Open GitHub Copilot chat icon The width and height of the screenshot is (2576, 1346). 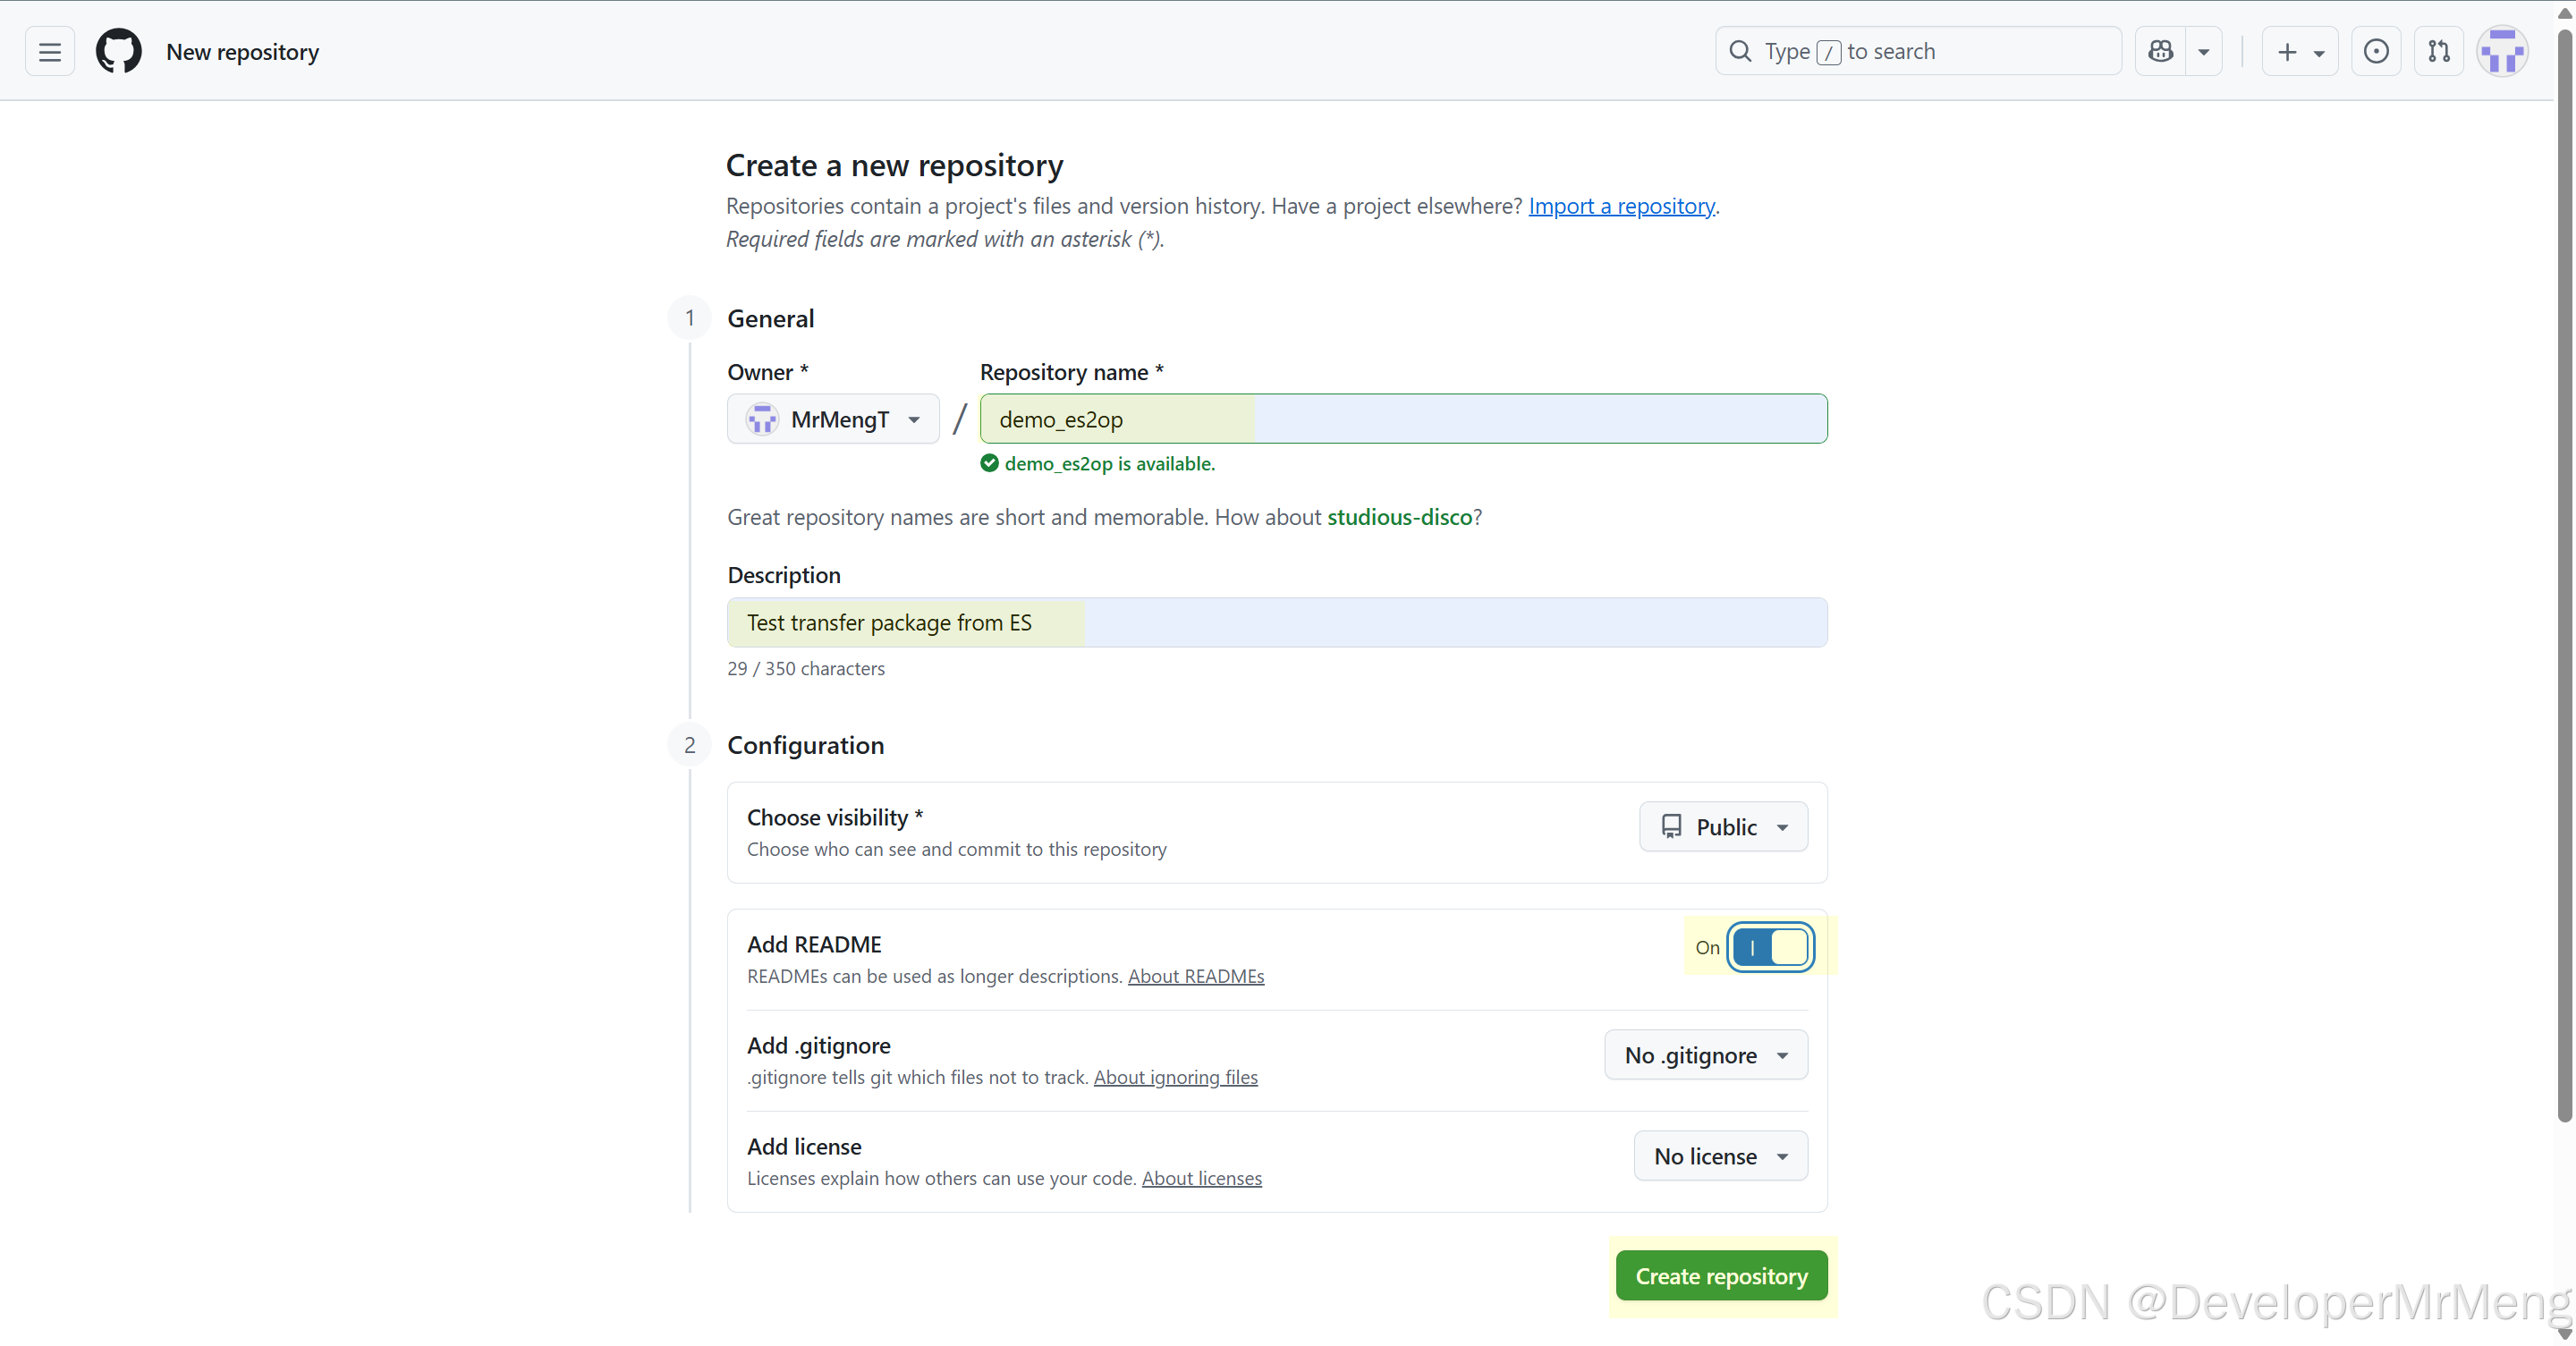(x=2160, y=52)
